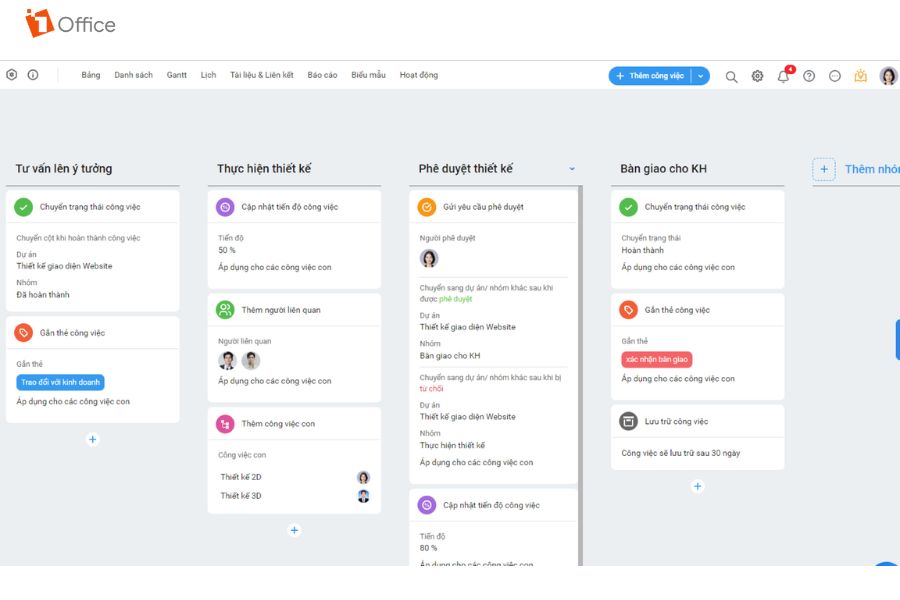
Task: Open the Tài liệu & Liên kết tab
Action: pos(262,75)
